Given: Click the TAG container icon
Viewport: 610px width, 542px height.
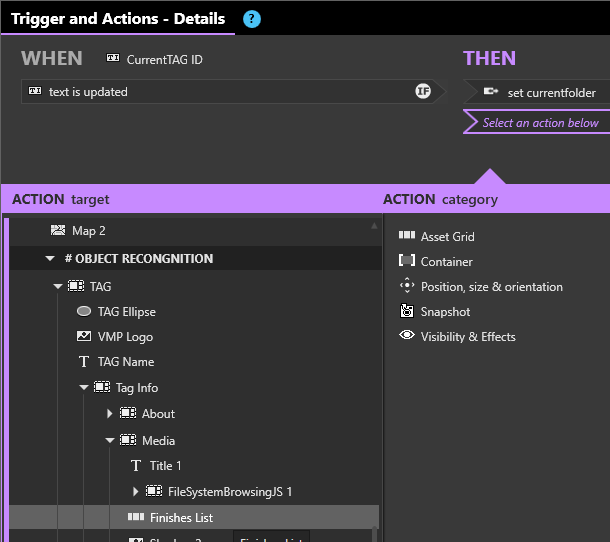Looking at the screenshot, I should [x=76, y=286].
